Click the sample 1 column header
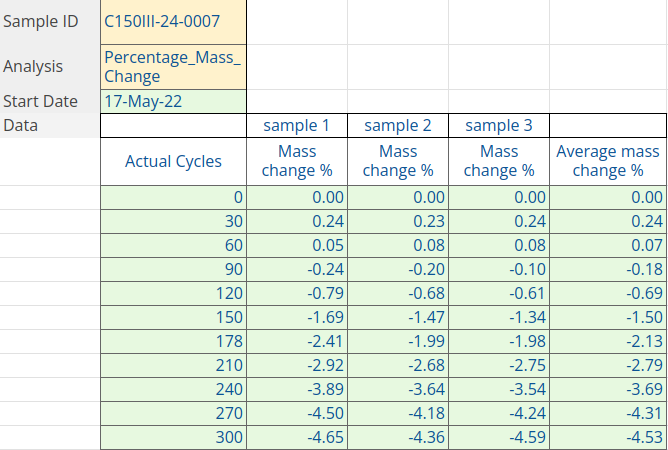This screenshot has width=668, height=450. (x=296, y=125)
